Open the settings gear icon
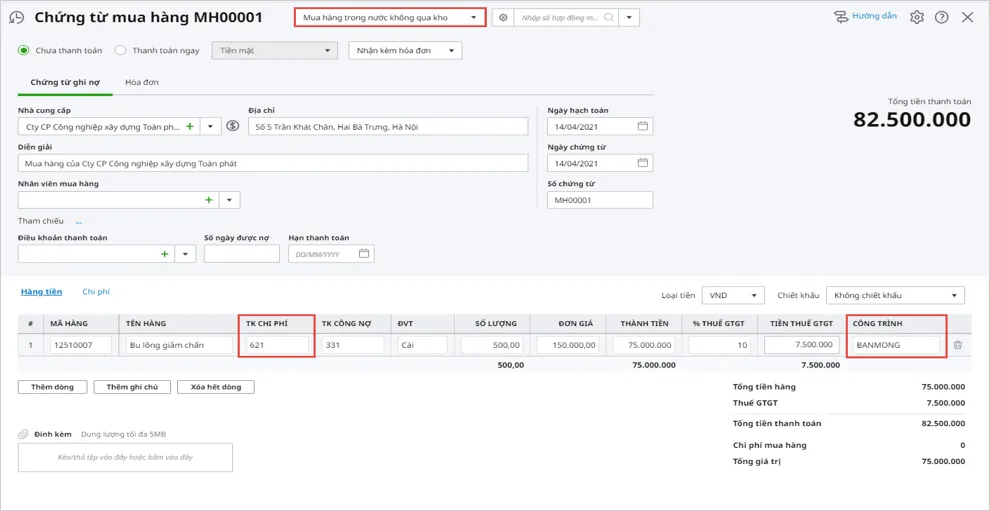 (x=916, y=18)
